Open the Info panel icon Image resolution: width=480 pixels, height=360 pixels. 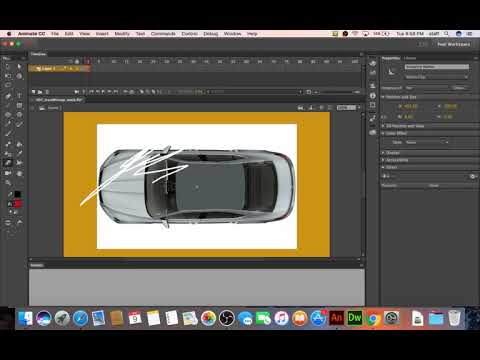click(373, 96)
